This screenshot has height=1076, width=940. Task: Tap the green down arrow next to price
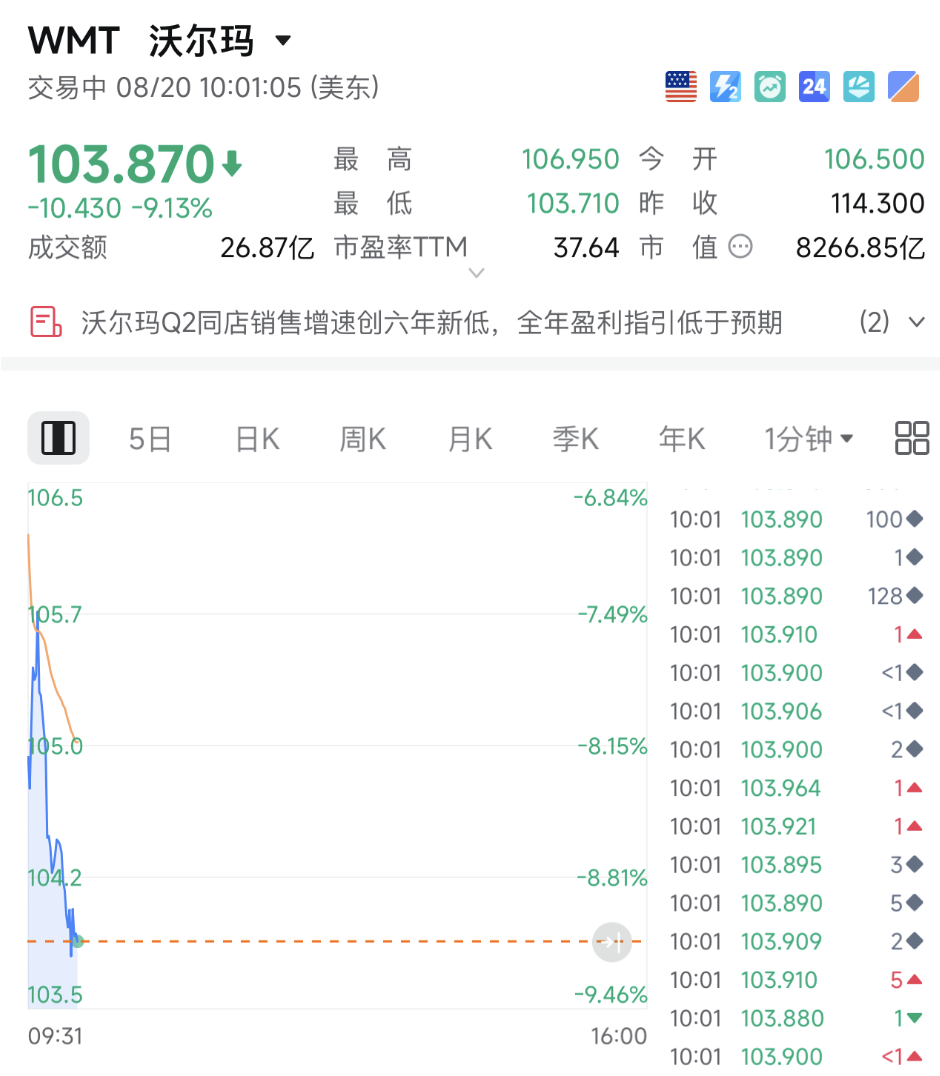point(232,163)
